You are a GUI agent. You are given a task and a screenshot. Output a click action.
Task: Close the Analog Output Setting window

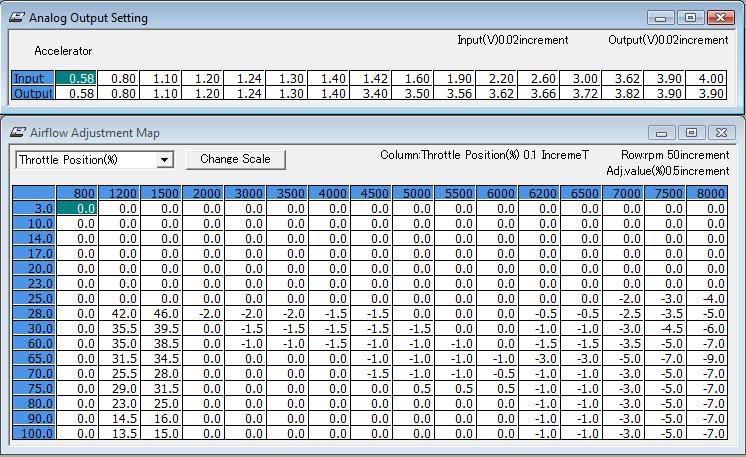721,18
